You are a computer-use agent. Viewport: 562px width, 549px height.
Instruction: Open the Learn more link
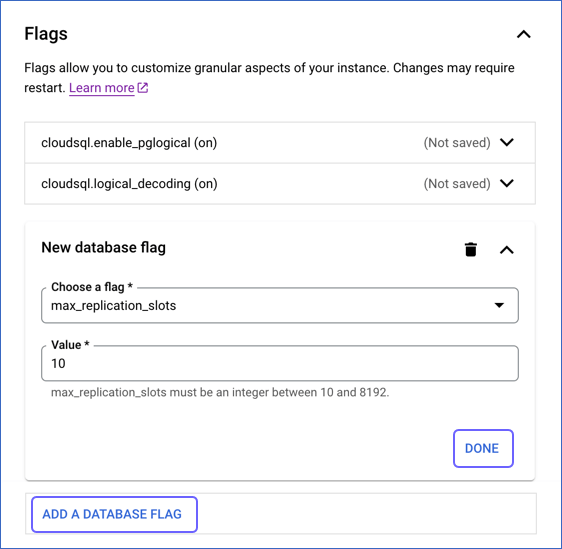click(102, 88)
